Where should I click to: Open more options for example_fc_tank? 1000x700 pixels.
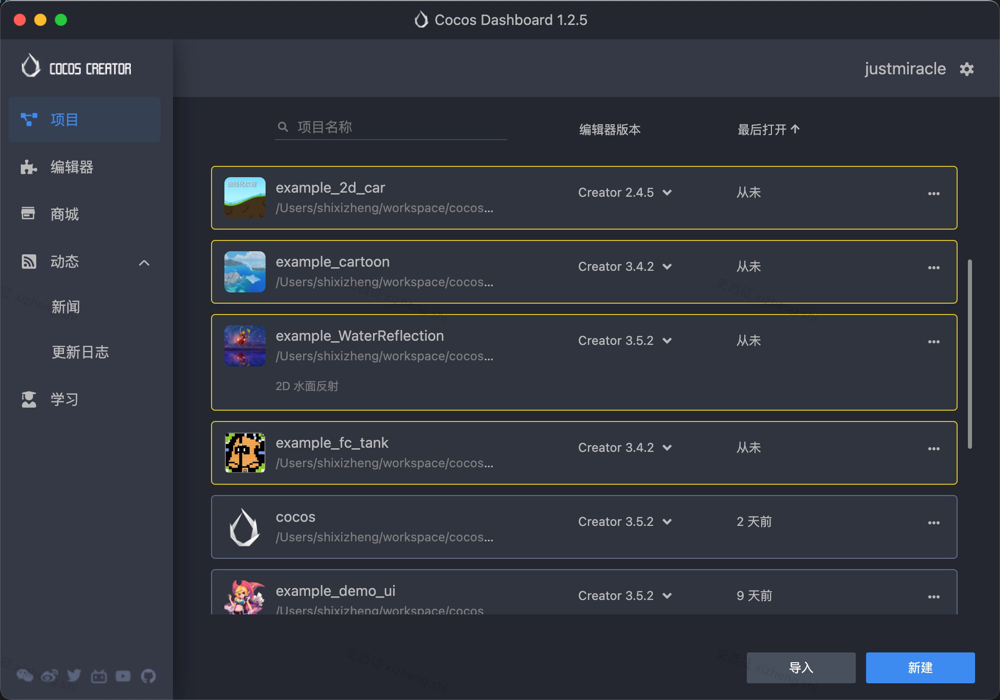(x=934, y=448)
